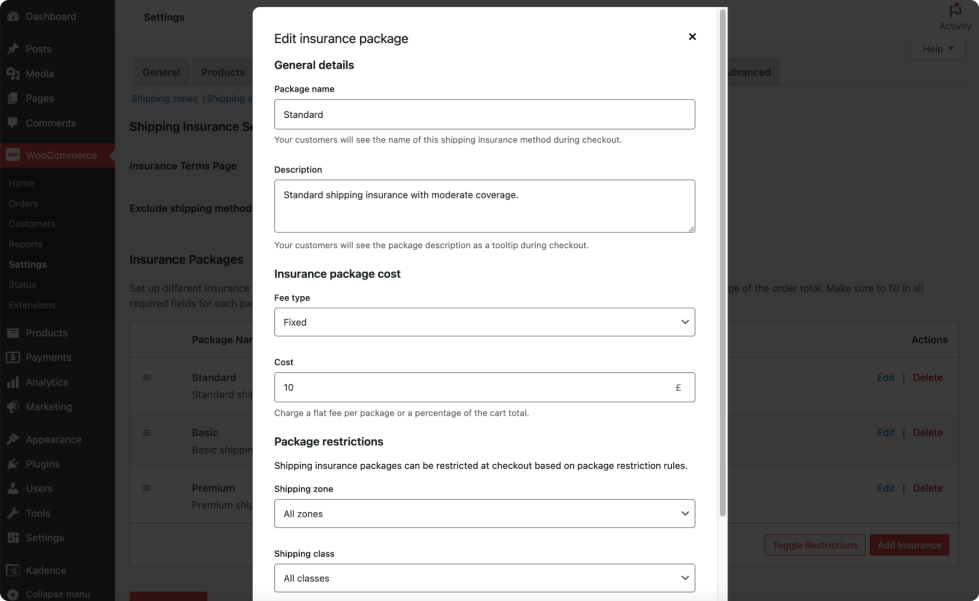Open the Shipping zone dropdown
This screenshot has height=601, width=979.
pos(484,513)
